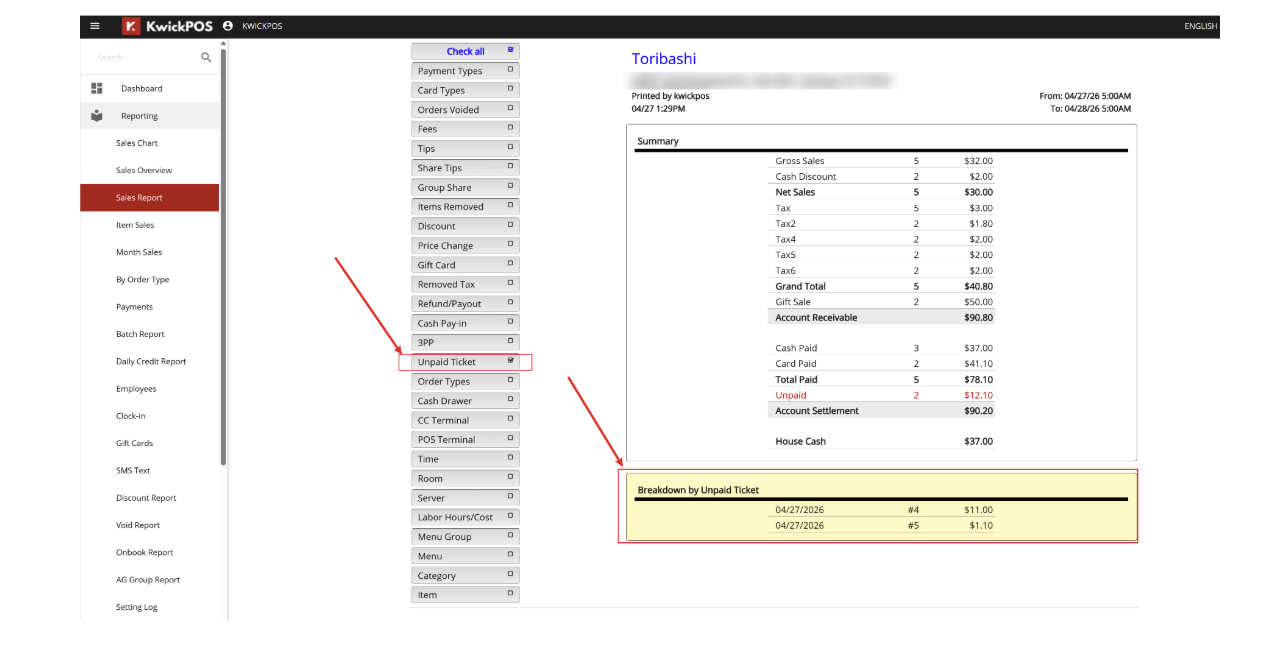
Task: Open the KWICKPOS user account icon
Action: point(228,26)
